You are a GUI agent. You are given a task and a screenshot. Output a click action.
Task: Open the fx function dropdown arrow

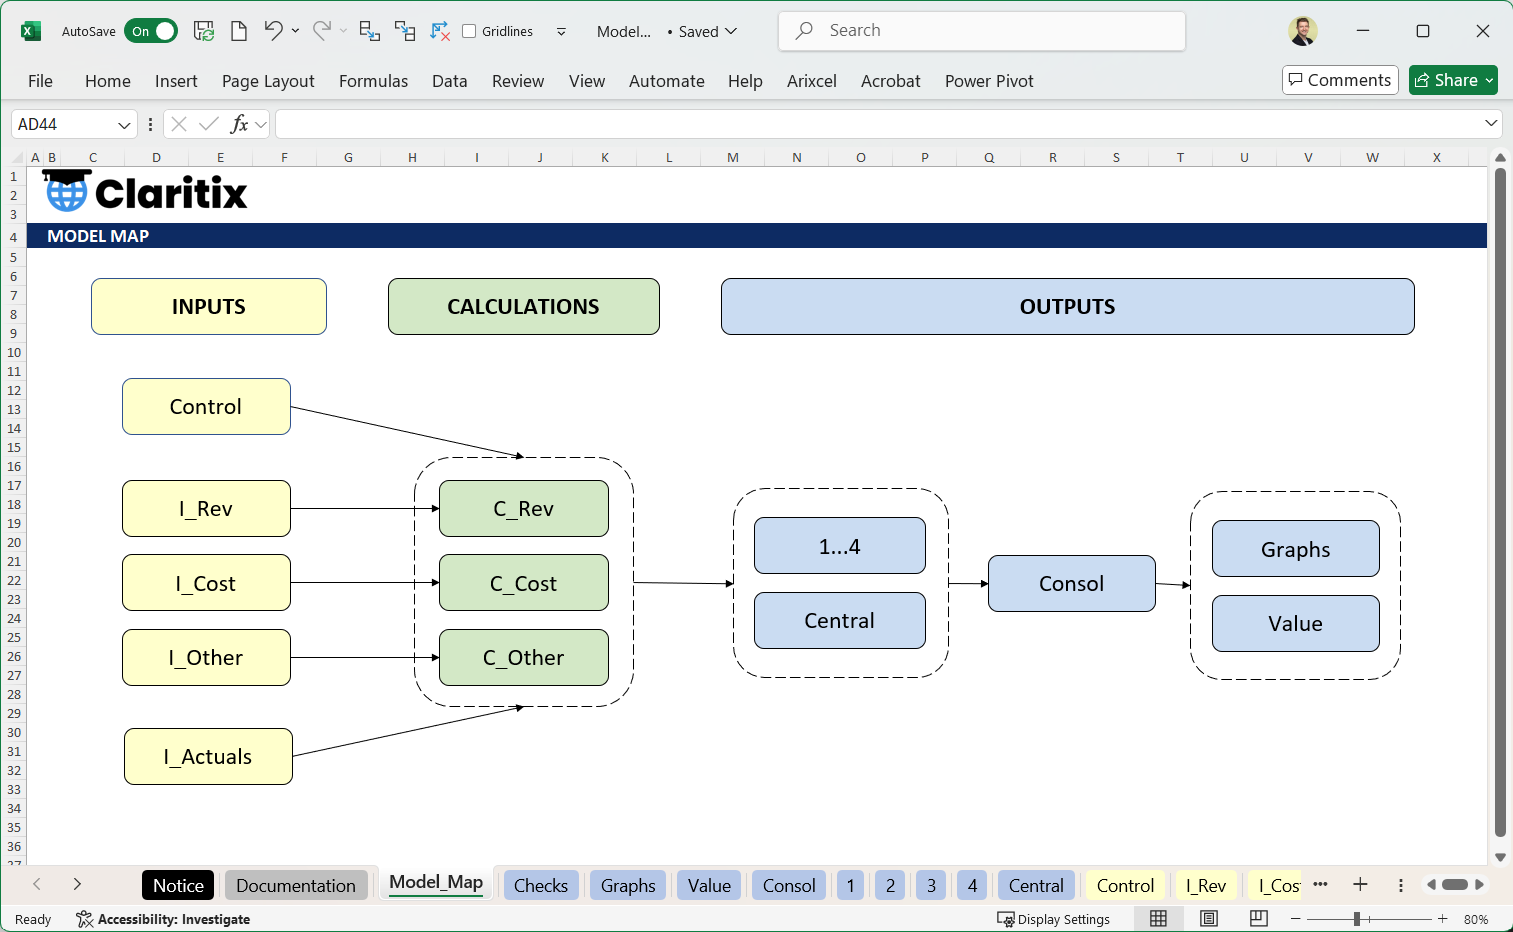[x=261, y=124]
